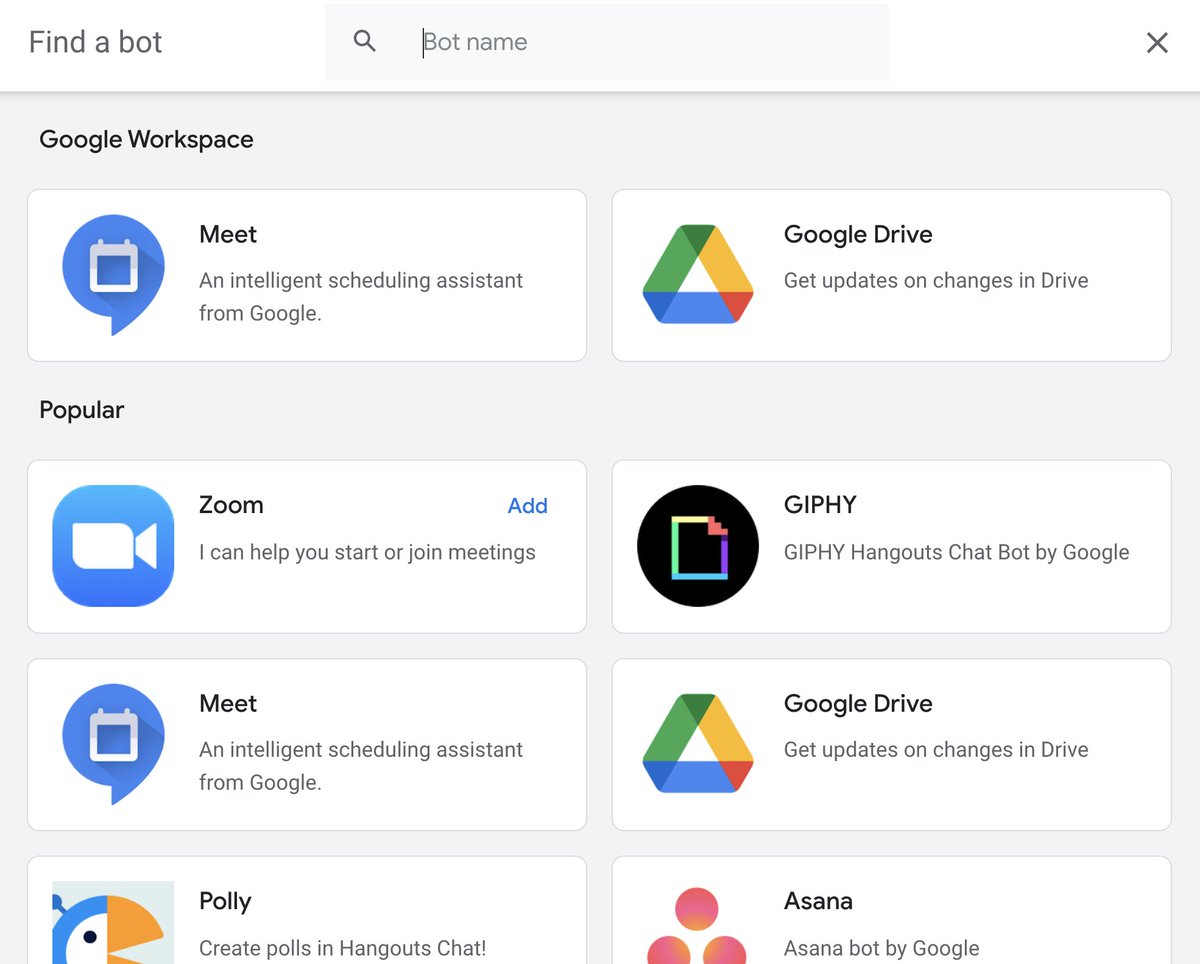
Task: Select Google Drive title under Google Workspace
Action: 858,234
